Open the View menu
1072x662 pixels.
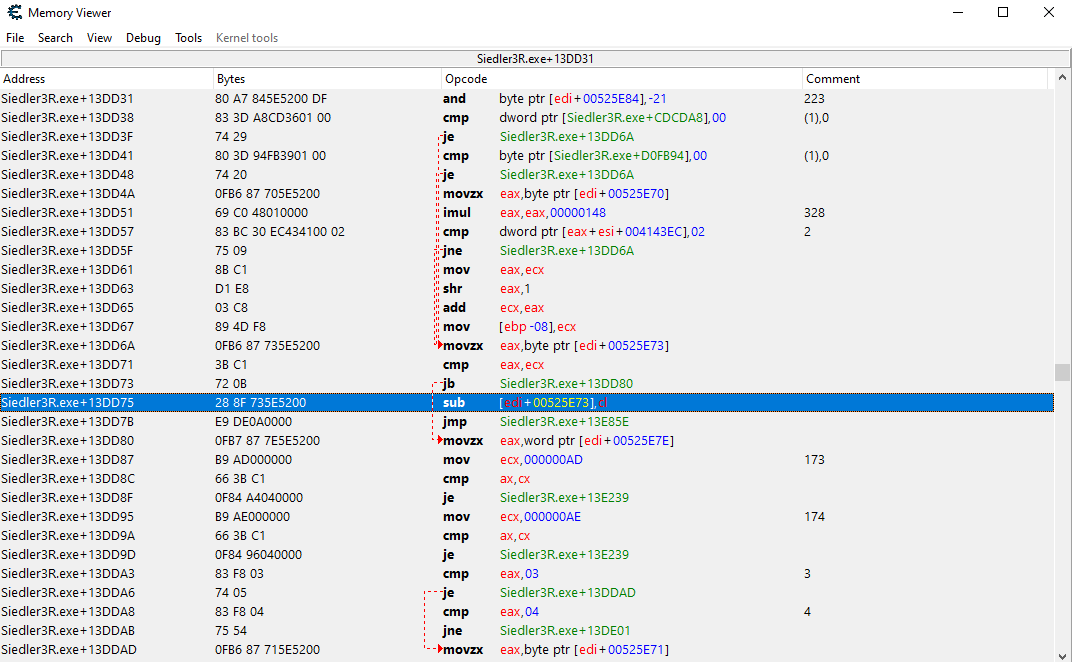tap(99, 38)
